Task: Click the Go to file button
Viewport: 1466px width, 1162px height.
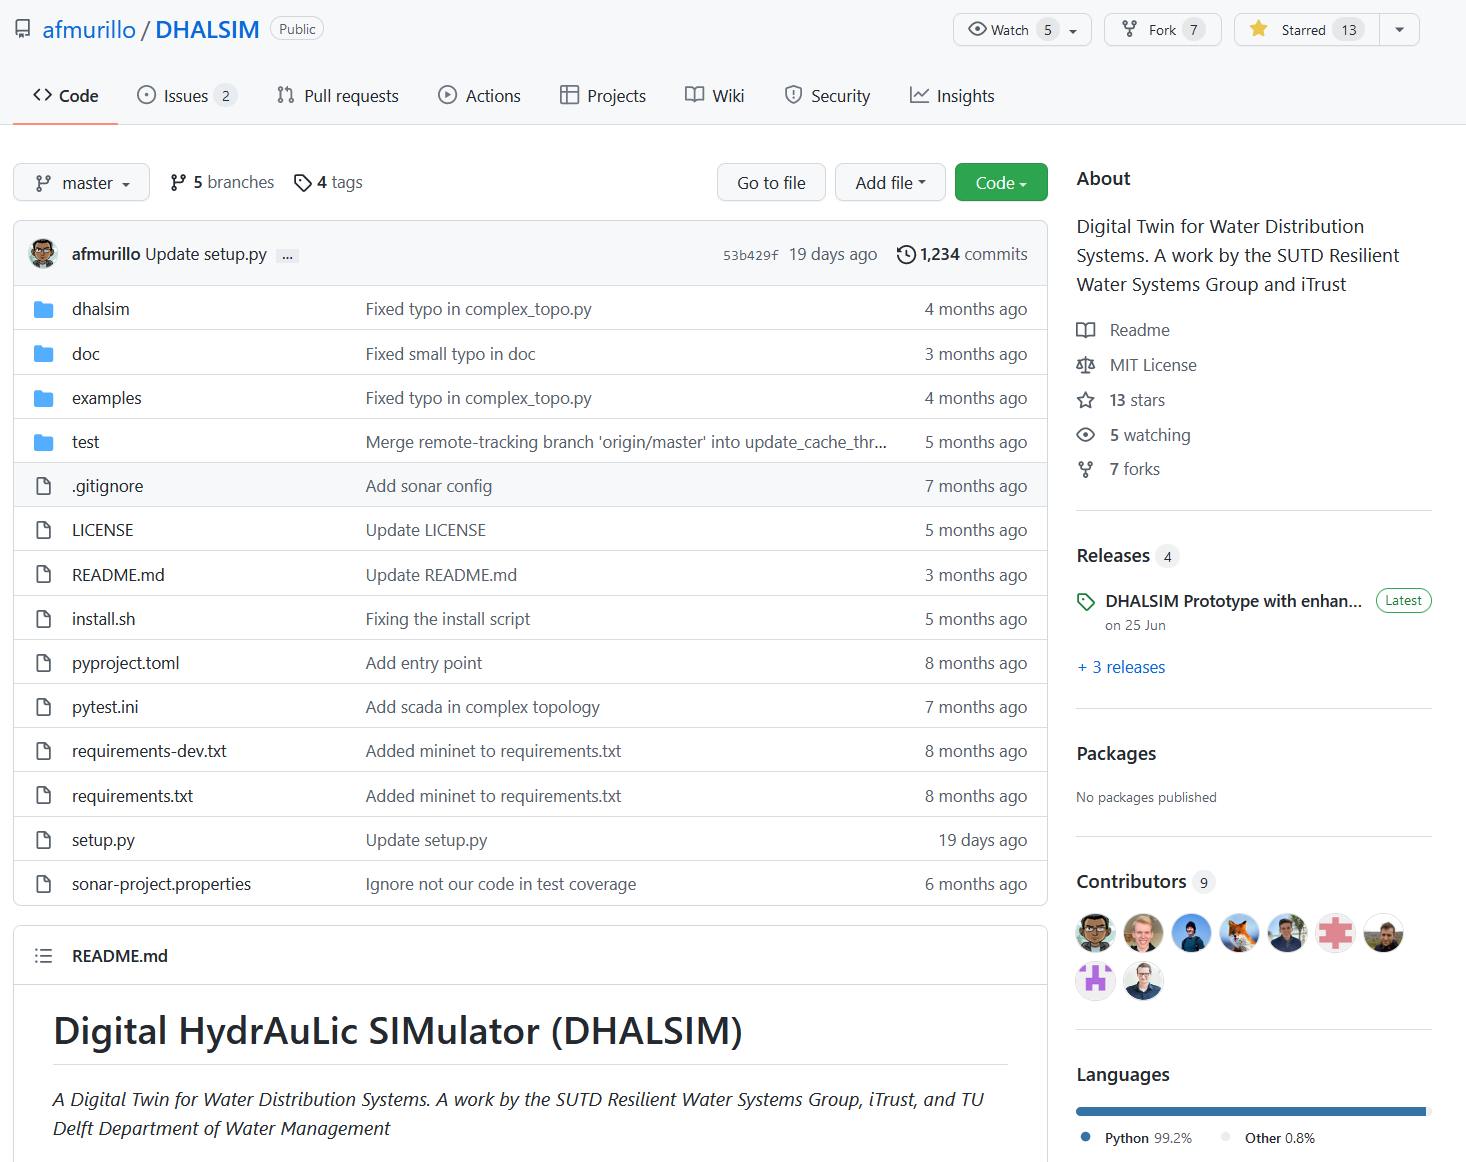Action: [771, 183]
